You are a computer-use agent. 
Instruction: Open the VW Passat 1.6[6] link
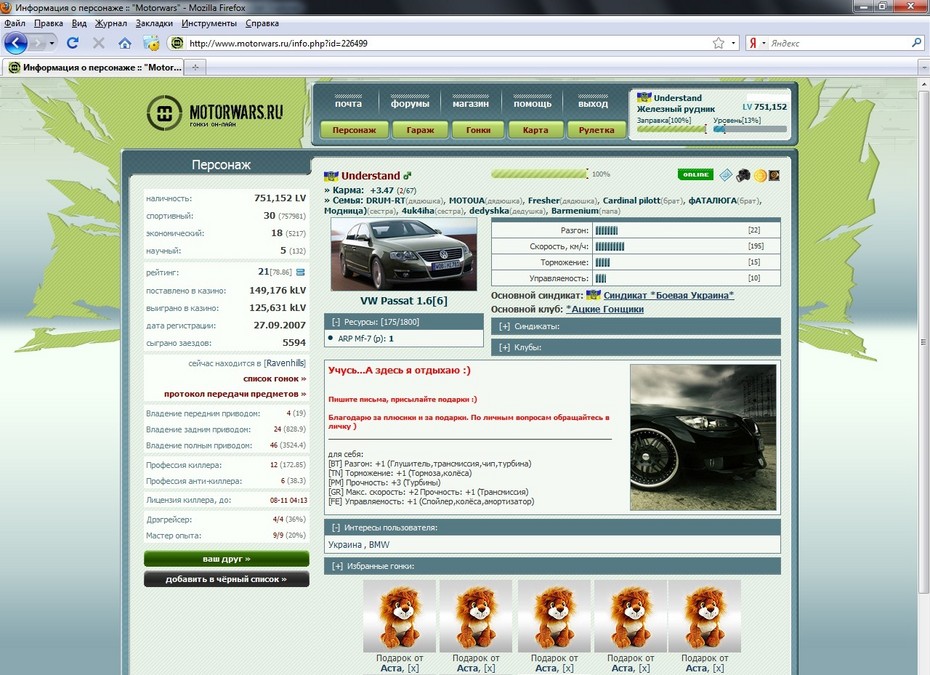(x=403, y=301)
